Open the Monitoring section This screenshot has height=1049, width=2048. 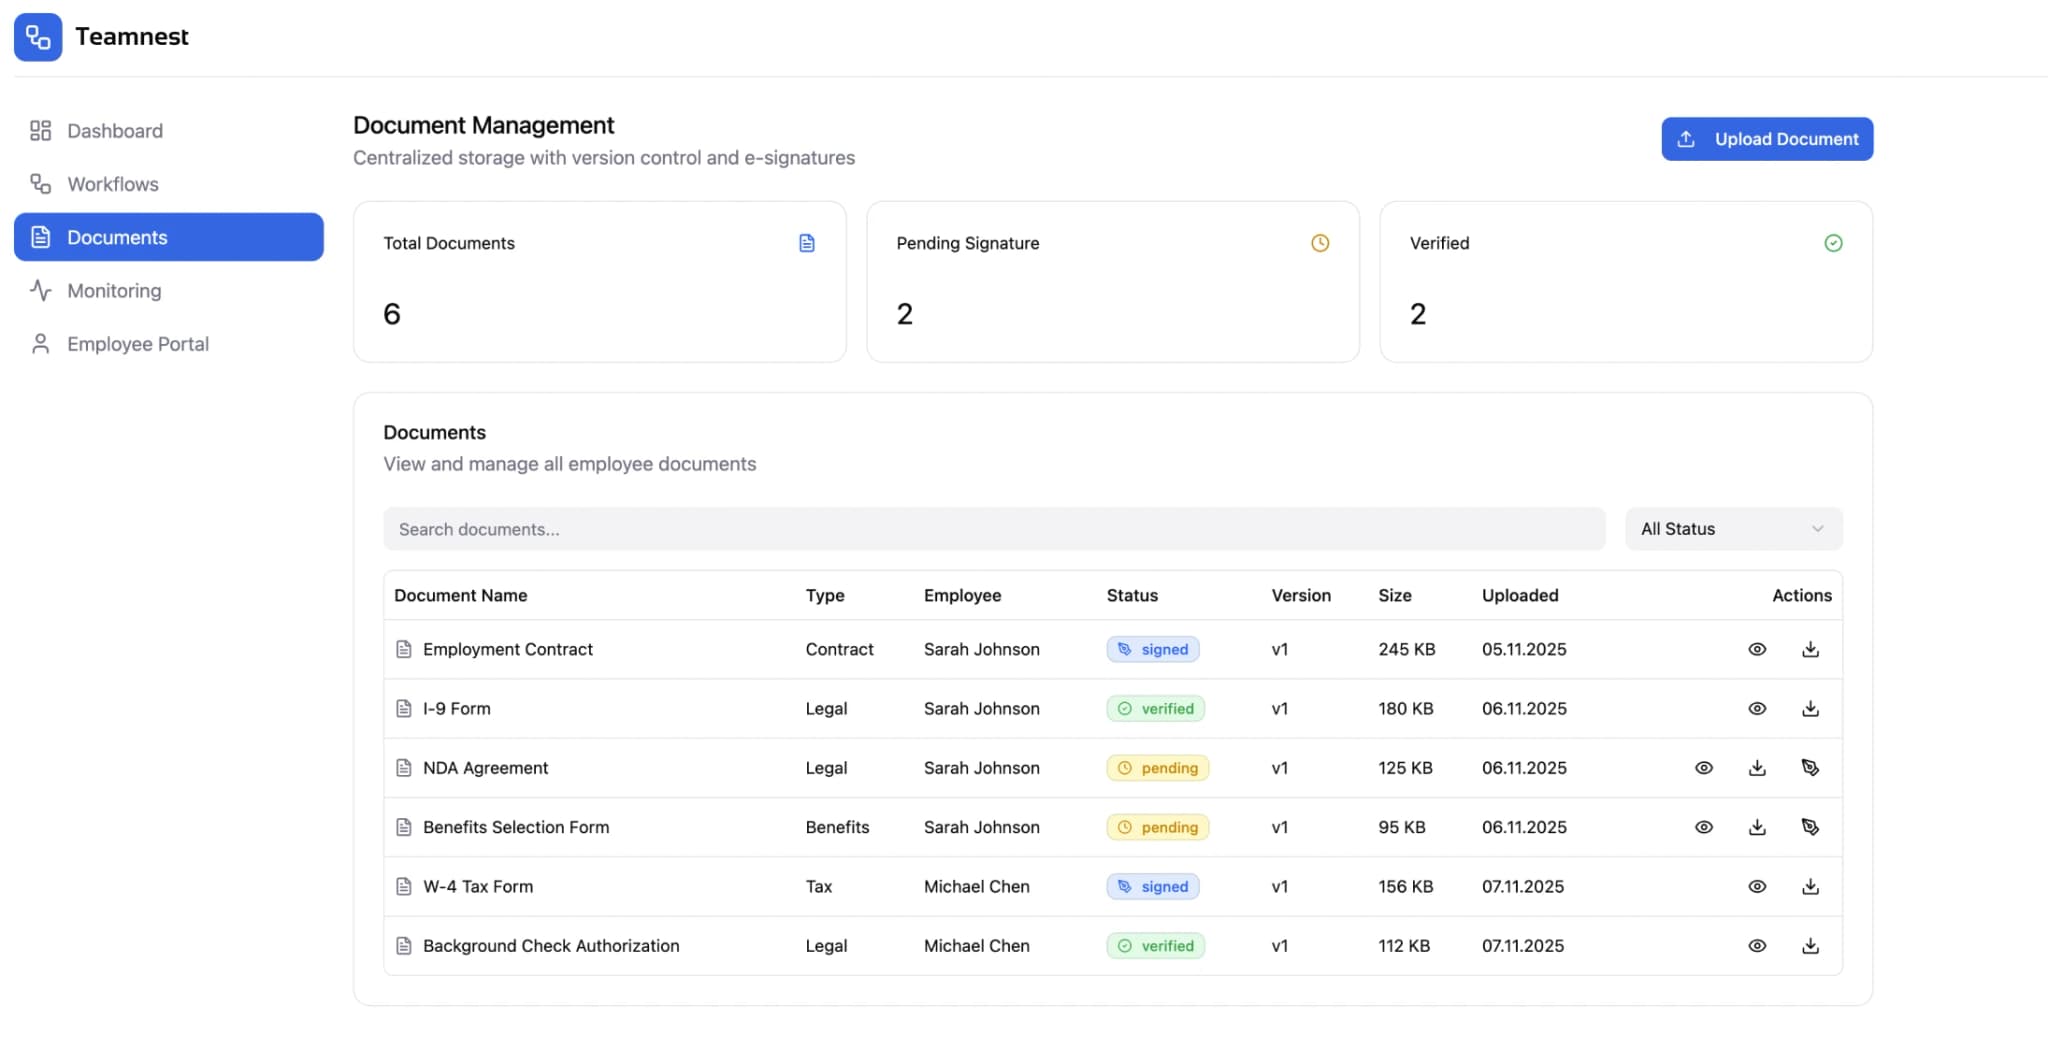pos(113,290)
